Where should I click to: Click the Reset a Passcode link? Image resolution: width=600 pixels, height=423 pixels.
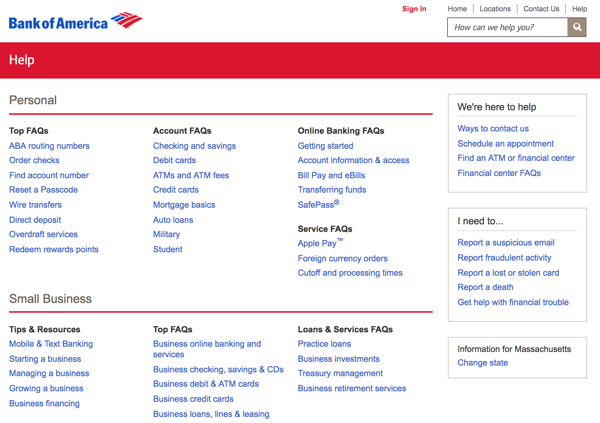pos(43,190)
